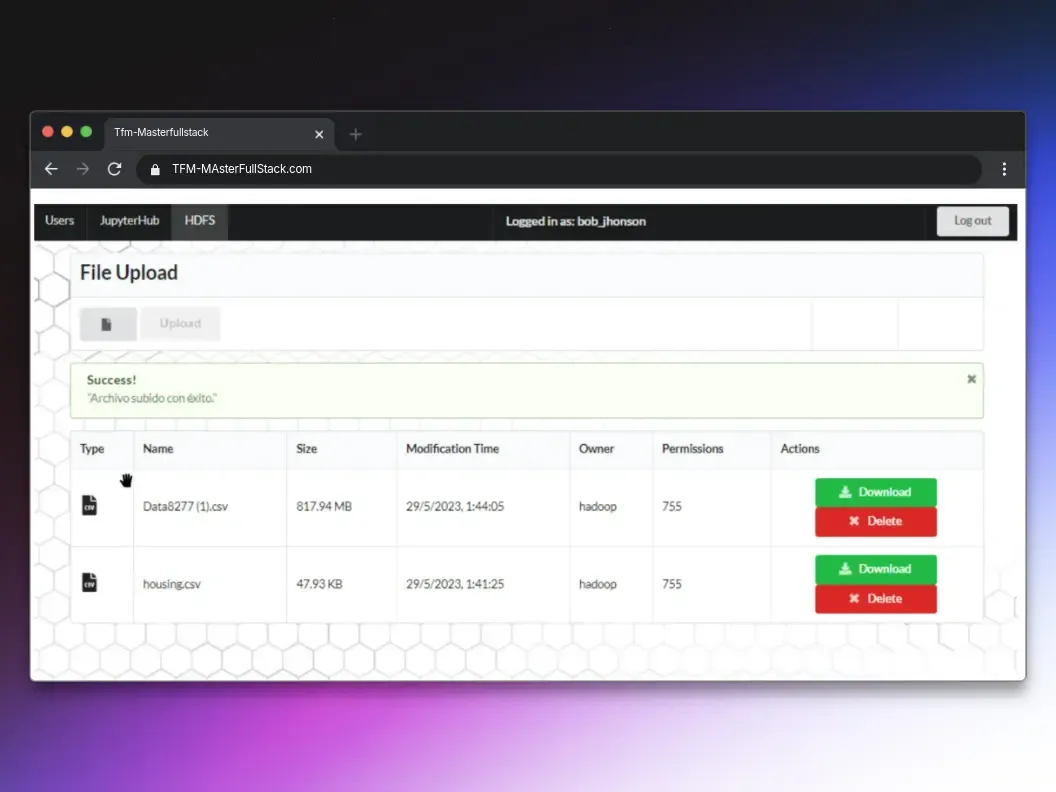Click the browser back arrow
The image size is (1056, 792).
tap(51, 169)
